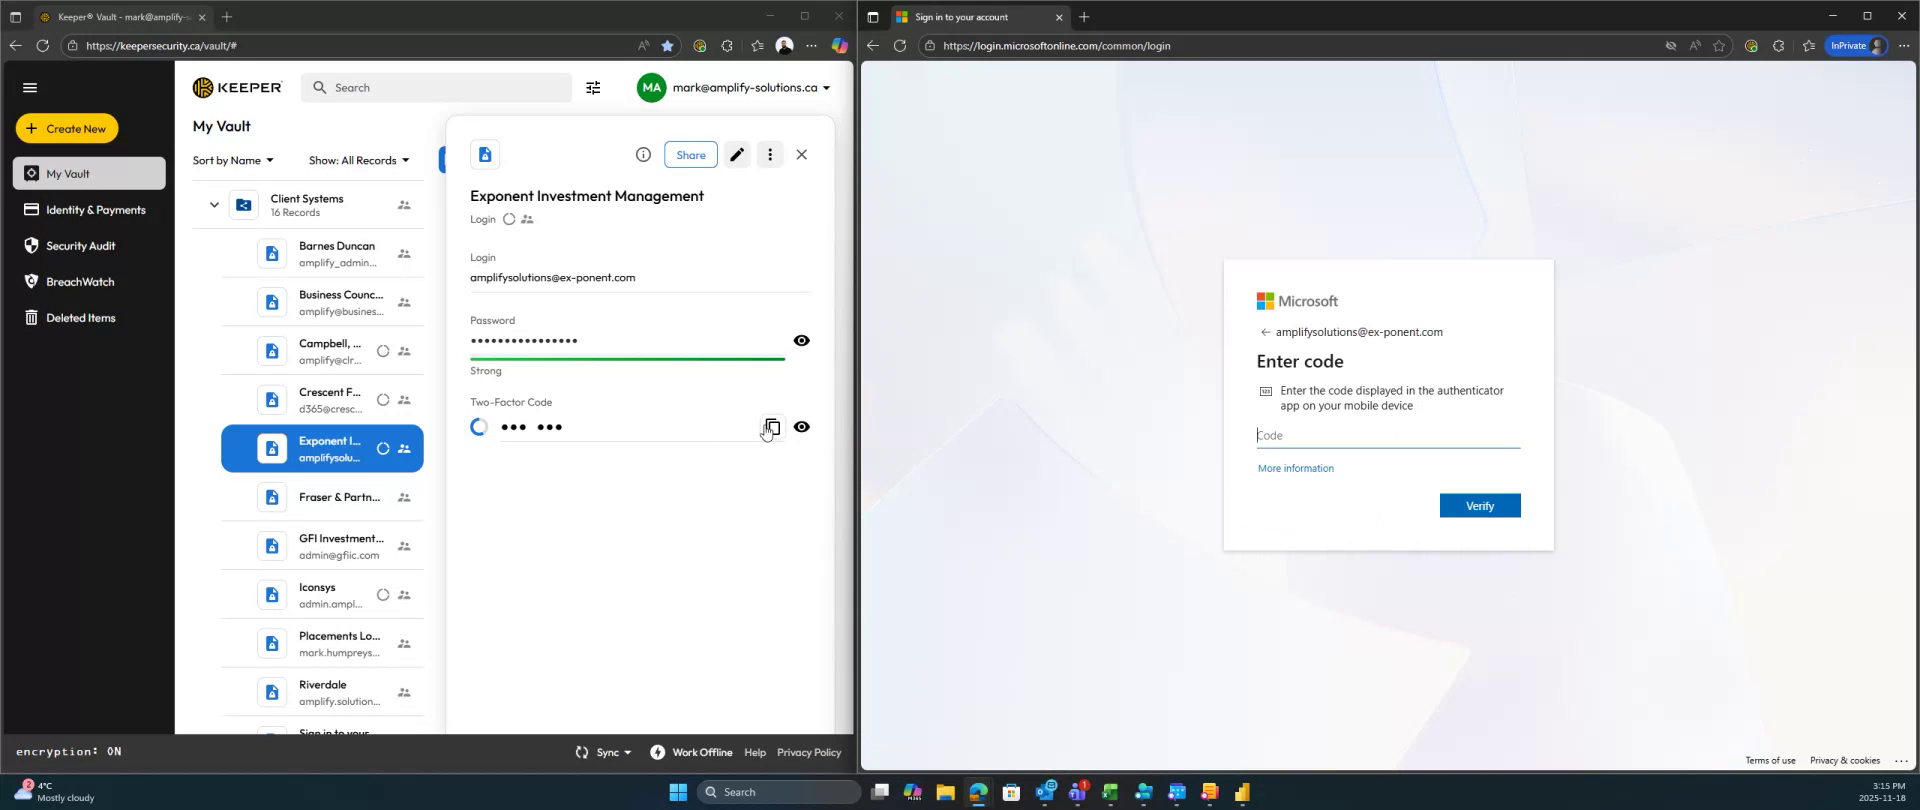Open Deleted Items in the sidebar
This screenshot has width=1920, height=810.
(x=89, y=318)
